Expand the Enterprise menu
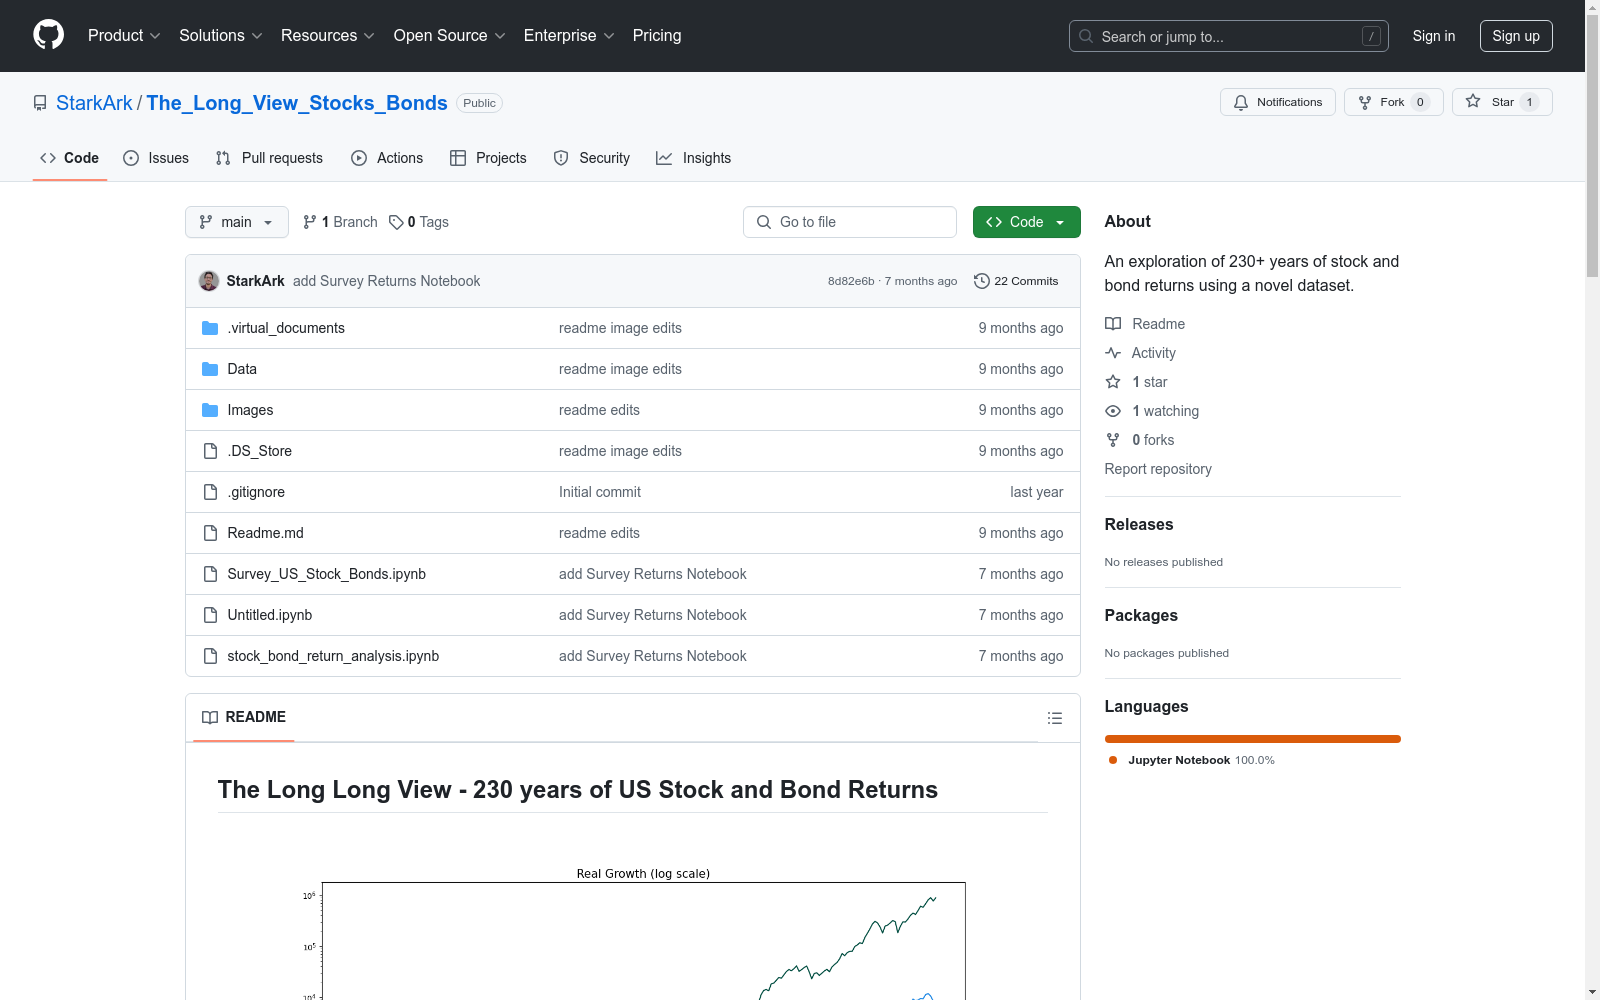1600x1000 pixels. [x=569, y=36]
